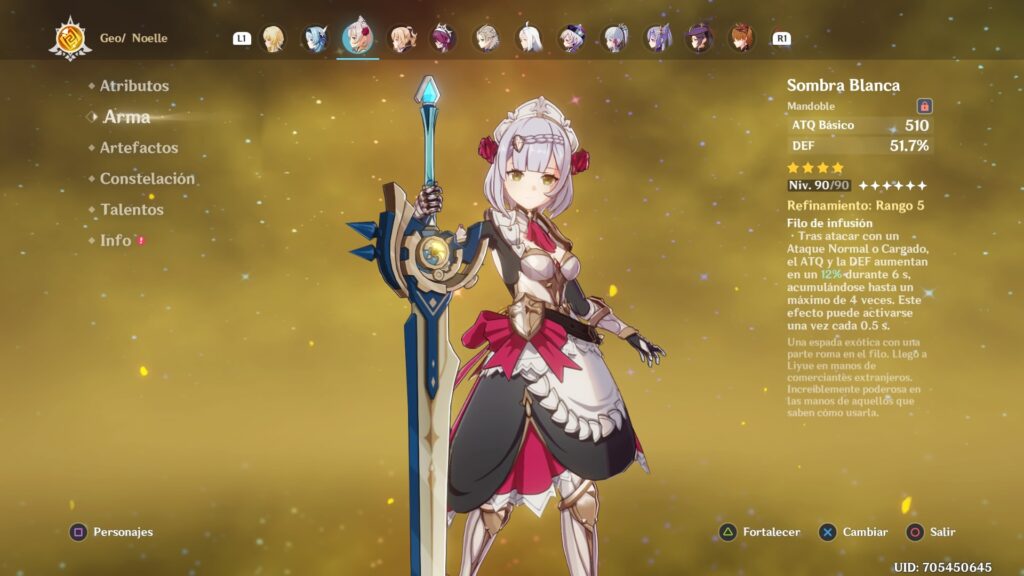
Task: Choose Fortalecer to enhance the weapon
Action: coord(771,532)
